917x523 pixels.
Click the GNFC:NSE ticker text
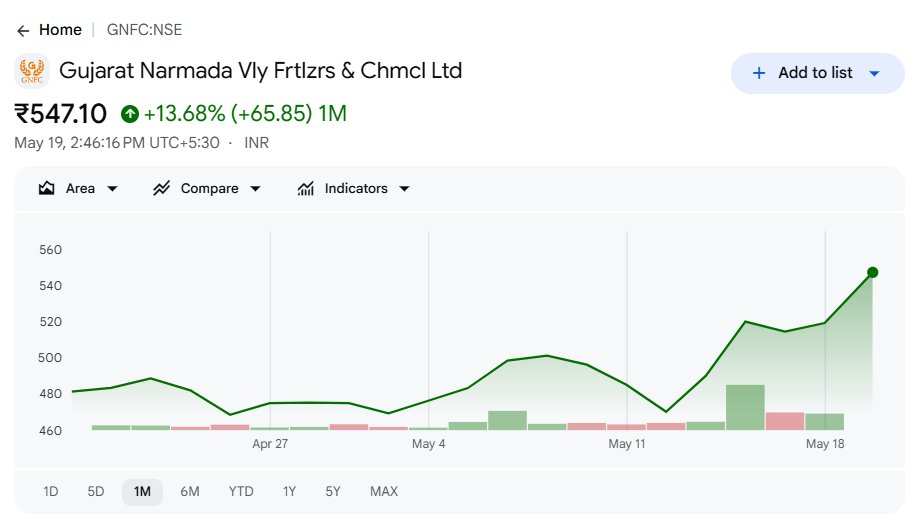(x=144, y=30)
